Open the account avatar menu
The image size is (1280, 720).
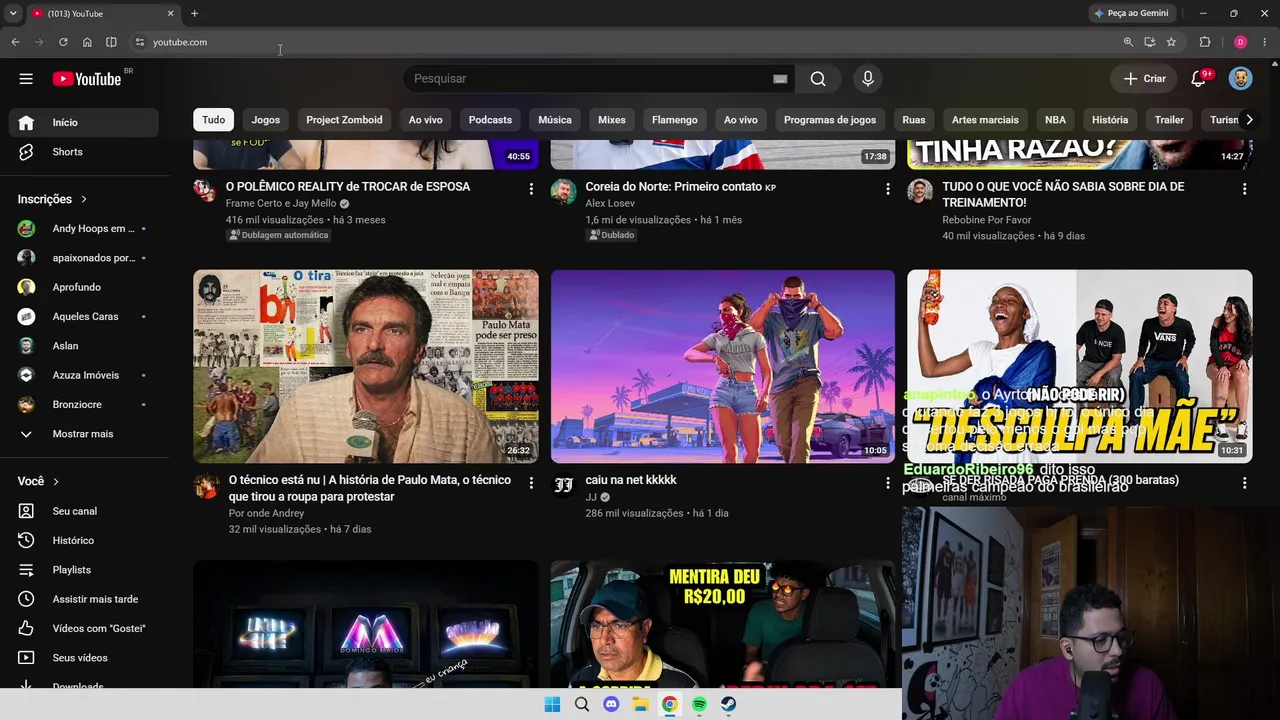[1240, 79]
